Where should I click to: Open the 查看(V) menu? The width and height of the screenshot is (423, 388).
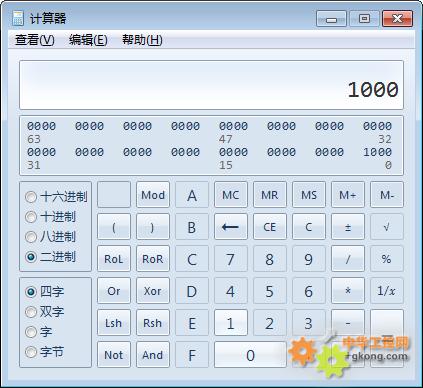click(x=35, y=40)
